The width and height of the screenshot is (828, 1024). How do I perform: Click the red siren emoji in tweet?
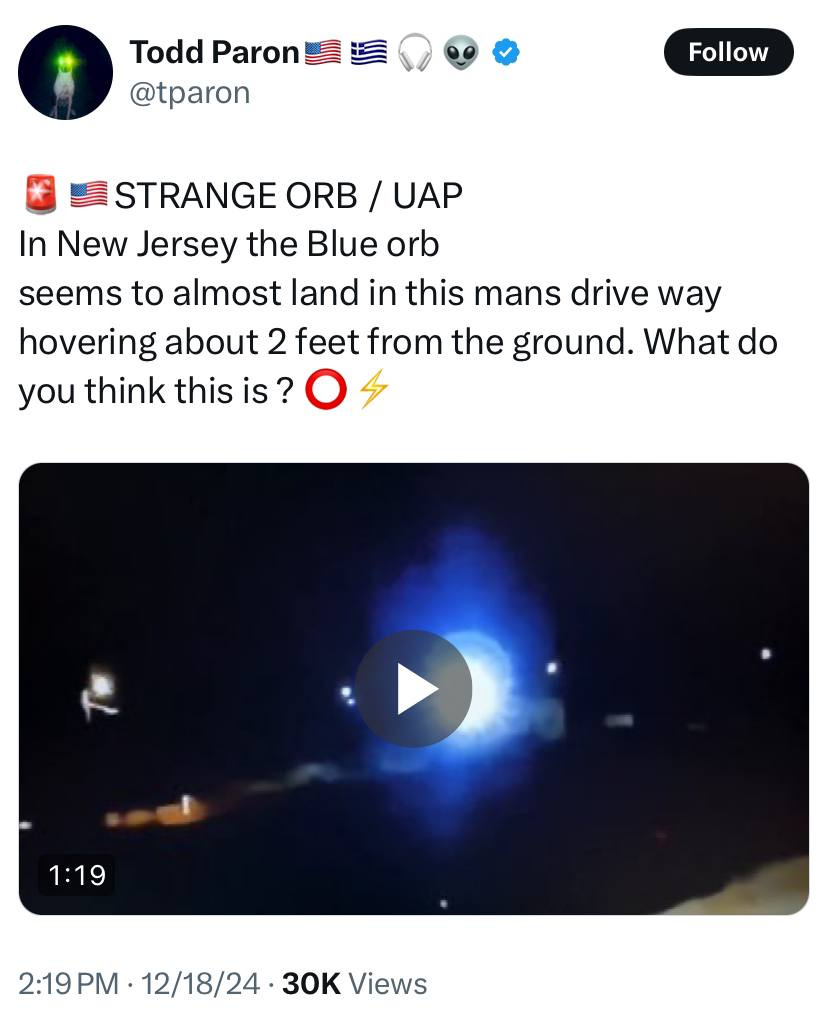point(40,195)
